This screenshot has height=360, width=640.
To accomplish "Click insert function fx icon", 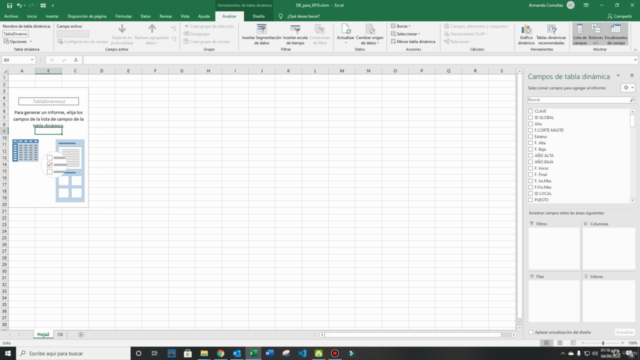I will 76,60.
